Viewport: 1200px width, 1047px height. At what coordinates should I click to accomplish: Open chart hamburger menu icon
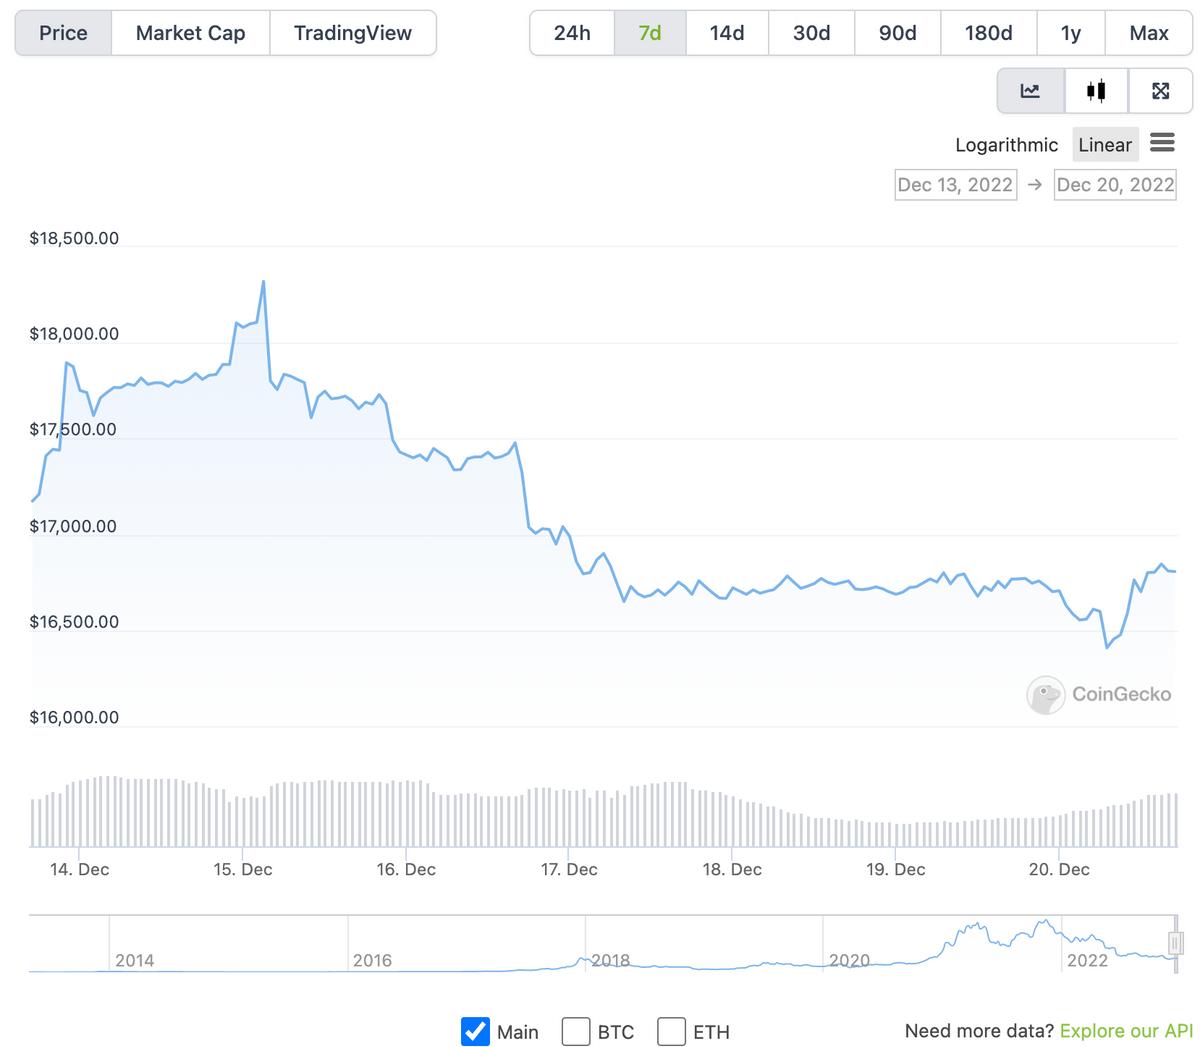(1162, 143)
